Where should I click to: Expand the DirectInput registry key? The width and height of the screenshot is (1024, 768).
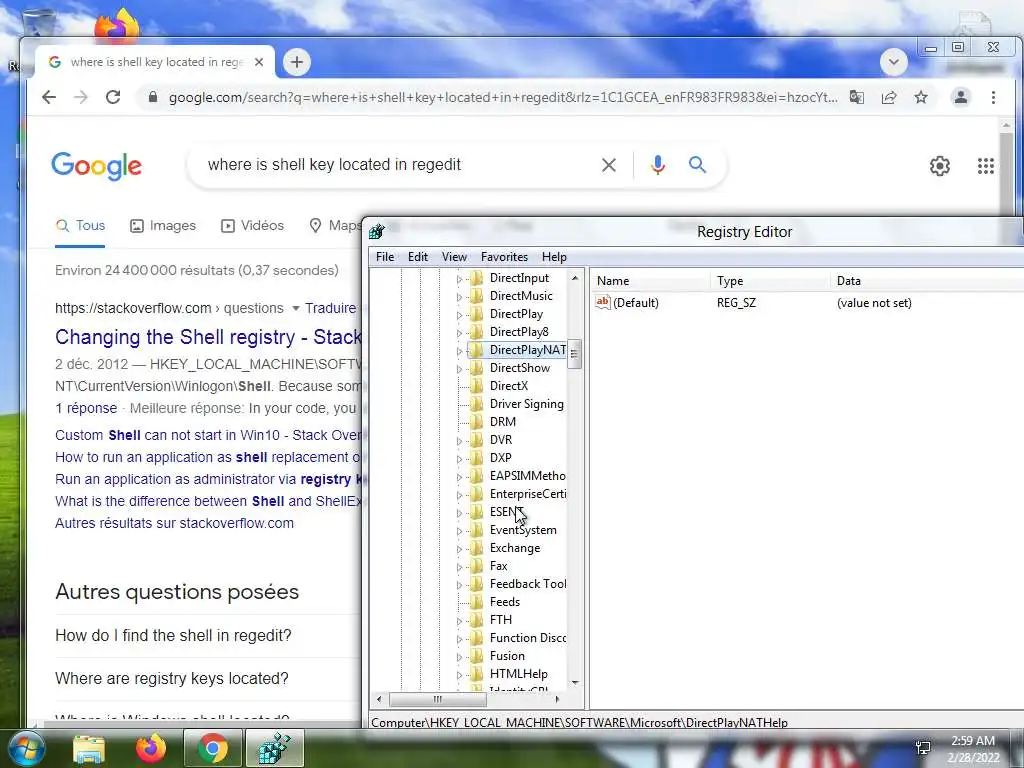click(x=459, y=279)
